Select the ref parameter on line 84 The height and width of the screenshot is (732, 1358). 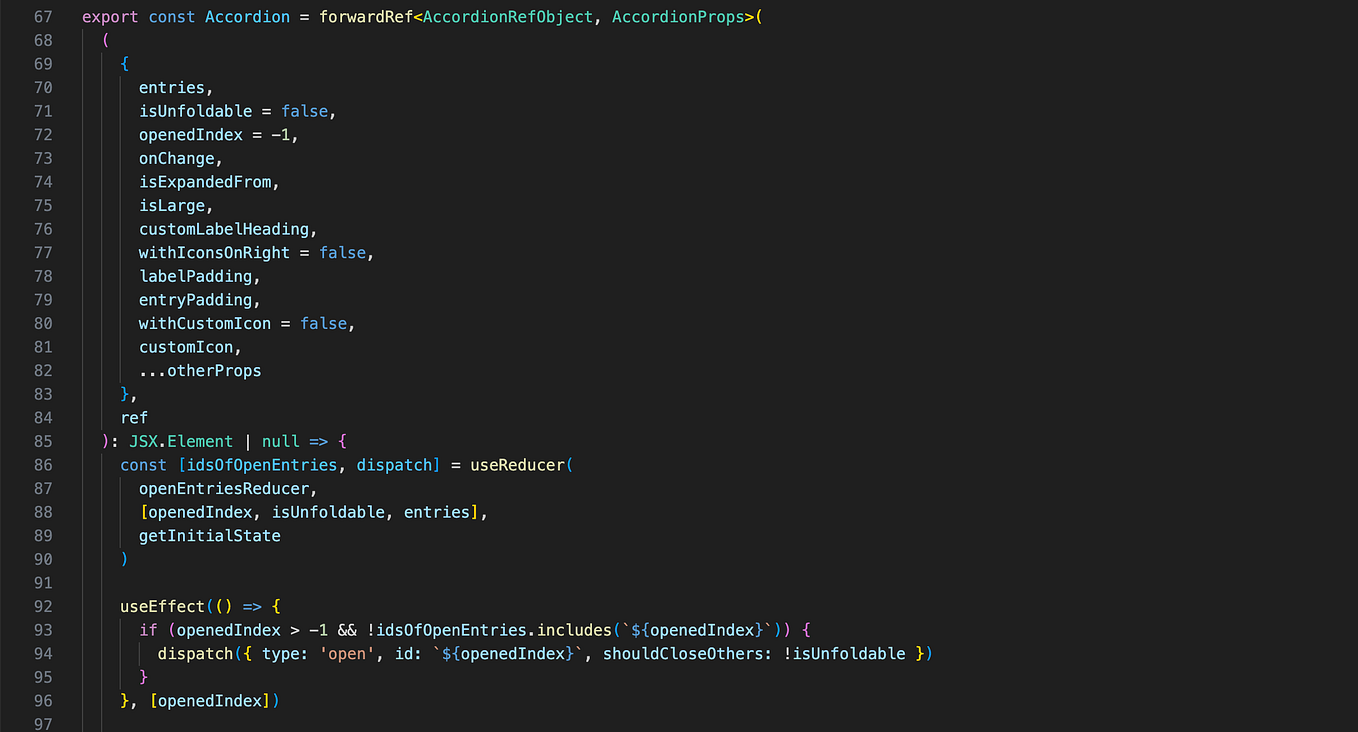133,417
